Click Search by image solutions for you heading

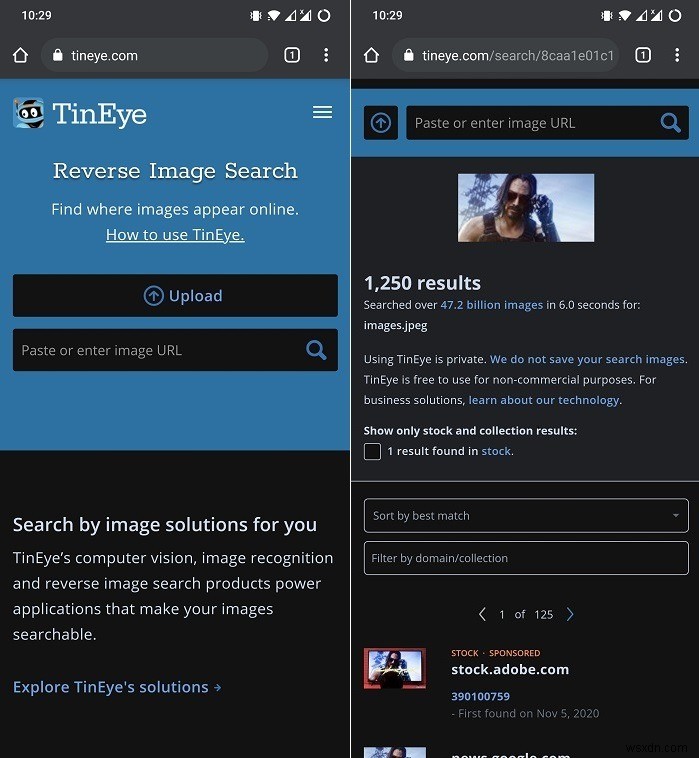tap(165, 525)
